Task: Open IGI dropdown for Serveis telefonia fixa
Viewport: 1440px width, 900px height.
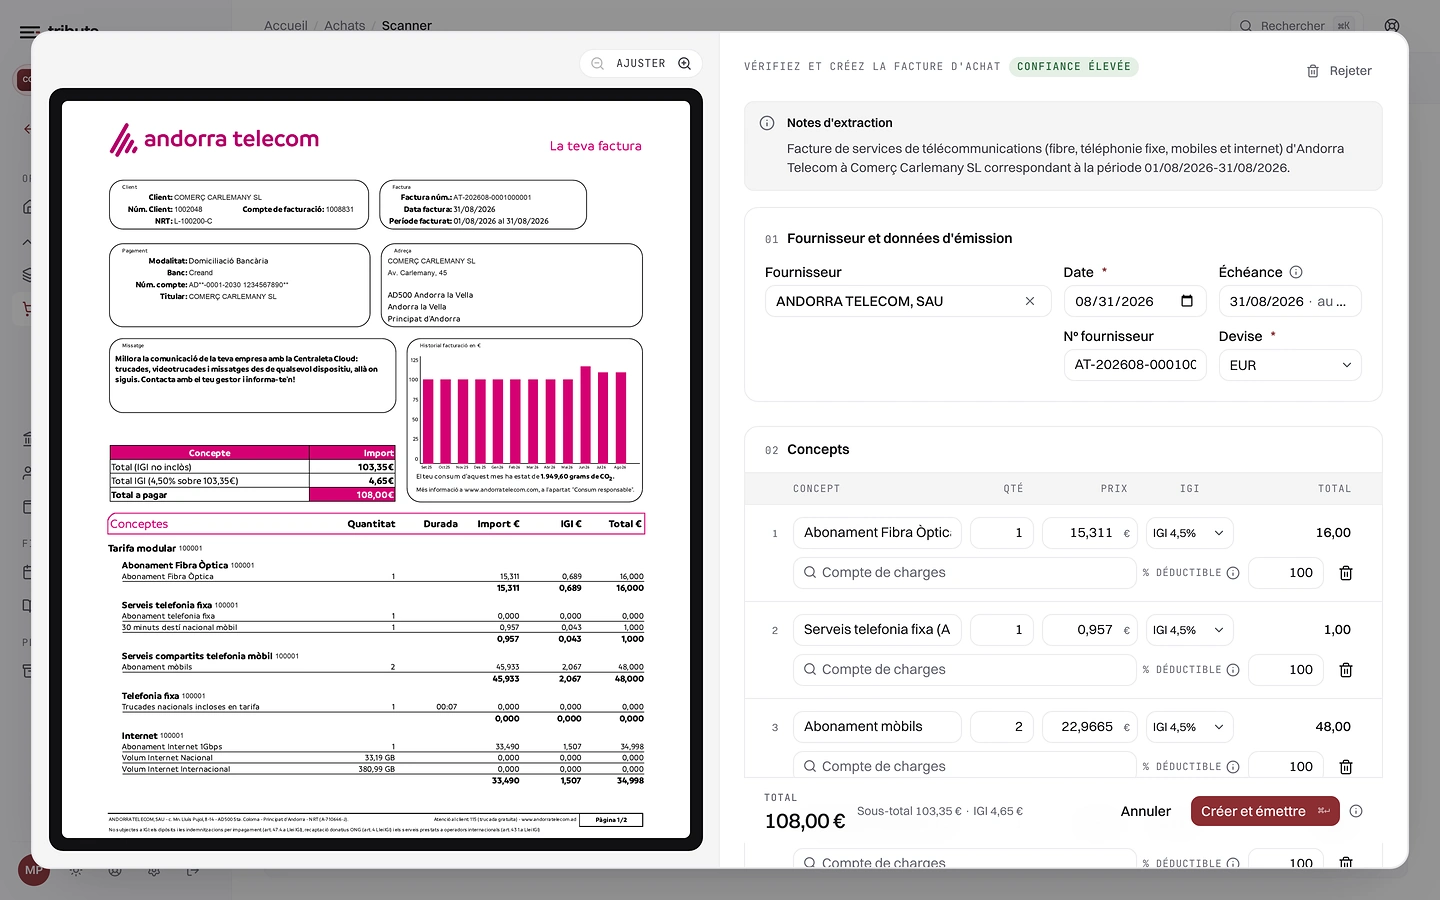Action: click(x=1189, y=630)
